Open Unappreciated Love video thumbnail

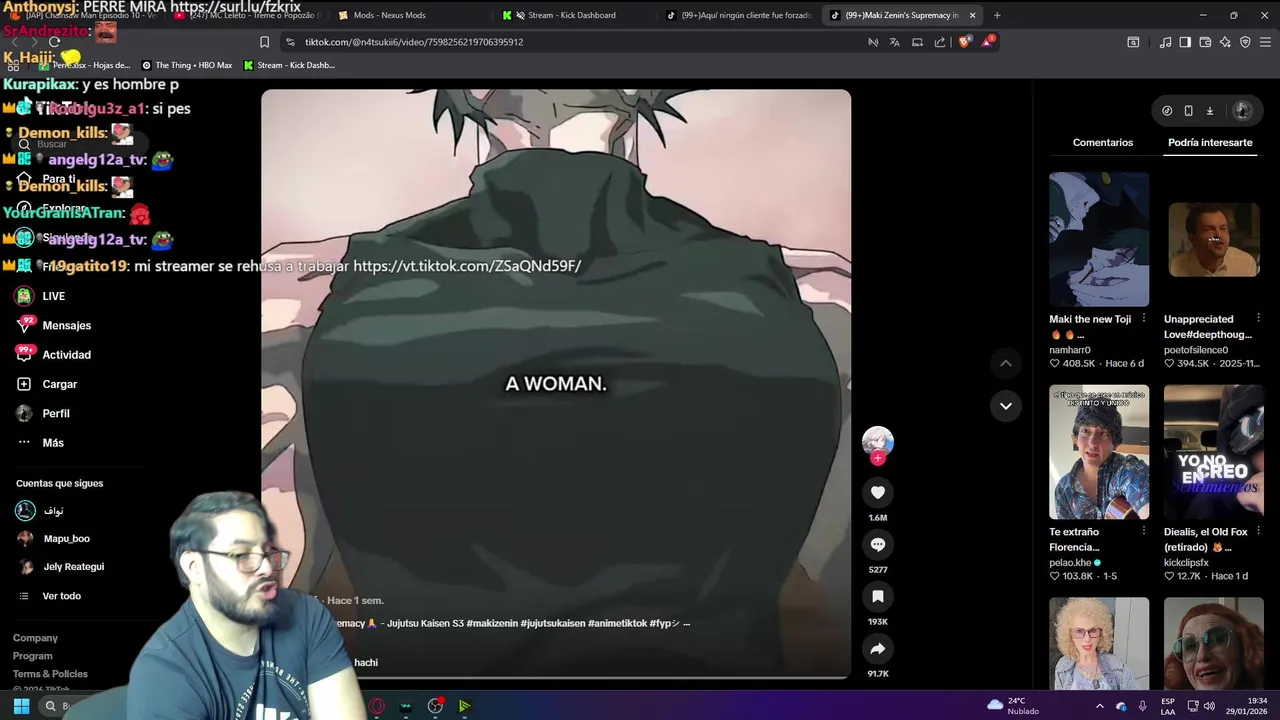click(1214, 239)
